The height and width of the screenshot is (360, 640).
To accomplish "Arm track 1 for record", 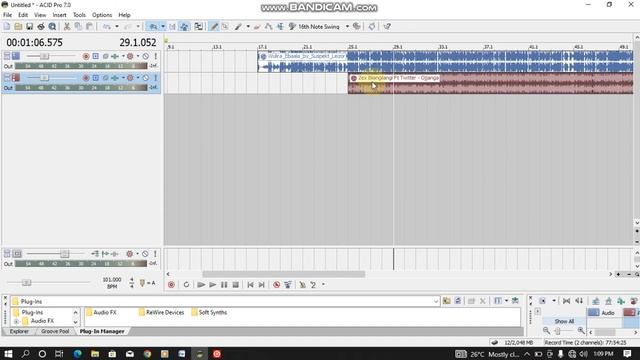I will (x=86, y=56).
